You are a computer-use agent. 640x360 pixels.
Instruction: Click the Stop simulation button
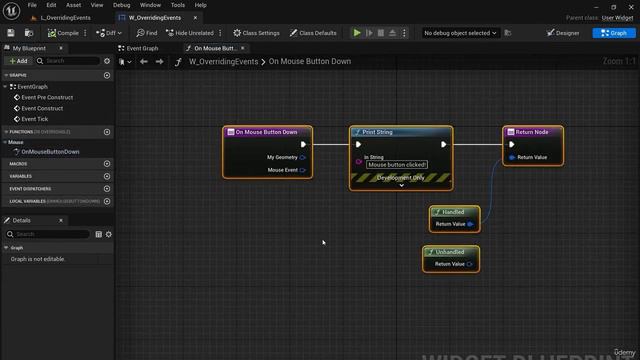click(380, 33)
